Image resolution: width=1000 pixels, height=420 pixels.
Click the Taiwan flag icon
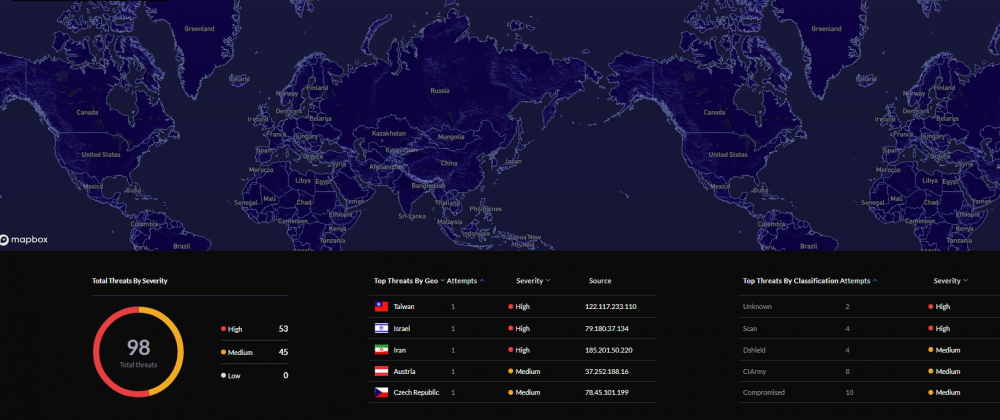click(x=381, y=306)
